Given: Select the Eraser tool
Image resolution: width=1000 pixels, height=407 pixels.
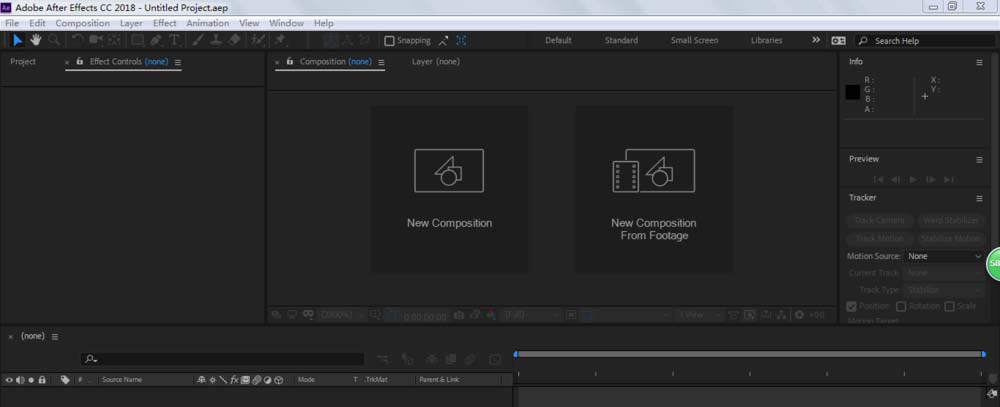Looking at the screenshot, I should coord(234,40).
